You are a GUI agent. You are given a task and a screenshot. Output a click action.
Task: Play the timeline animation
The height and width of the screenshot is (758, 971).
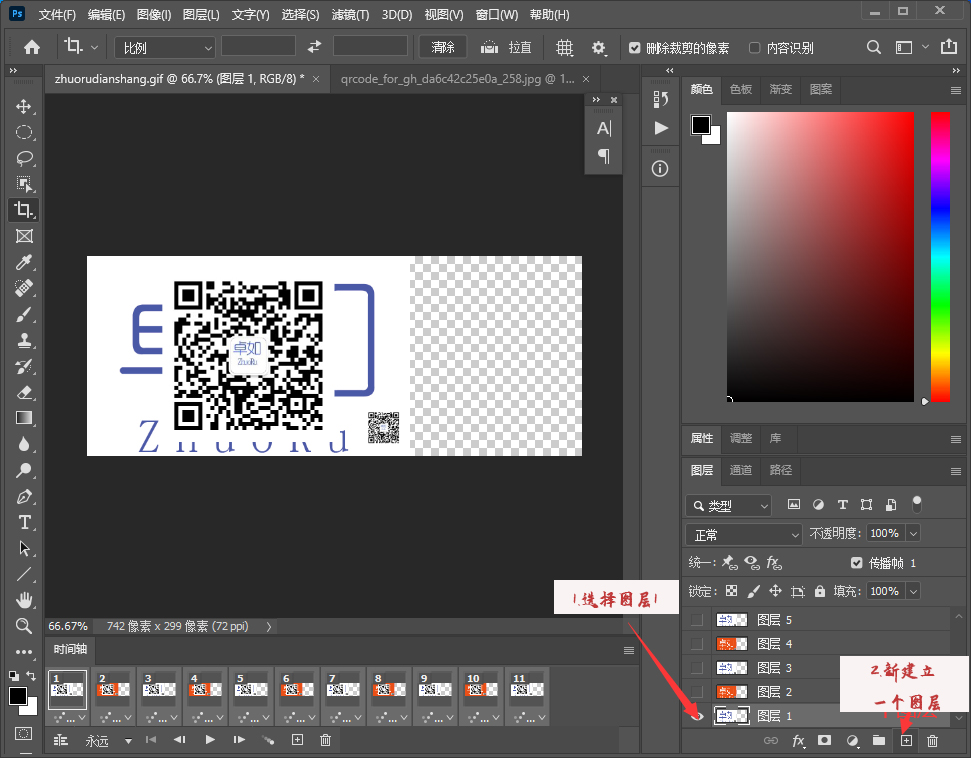(x=210, y=740)
